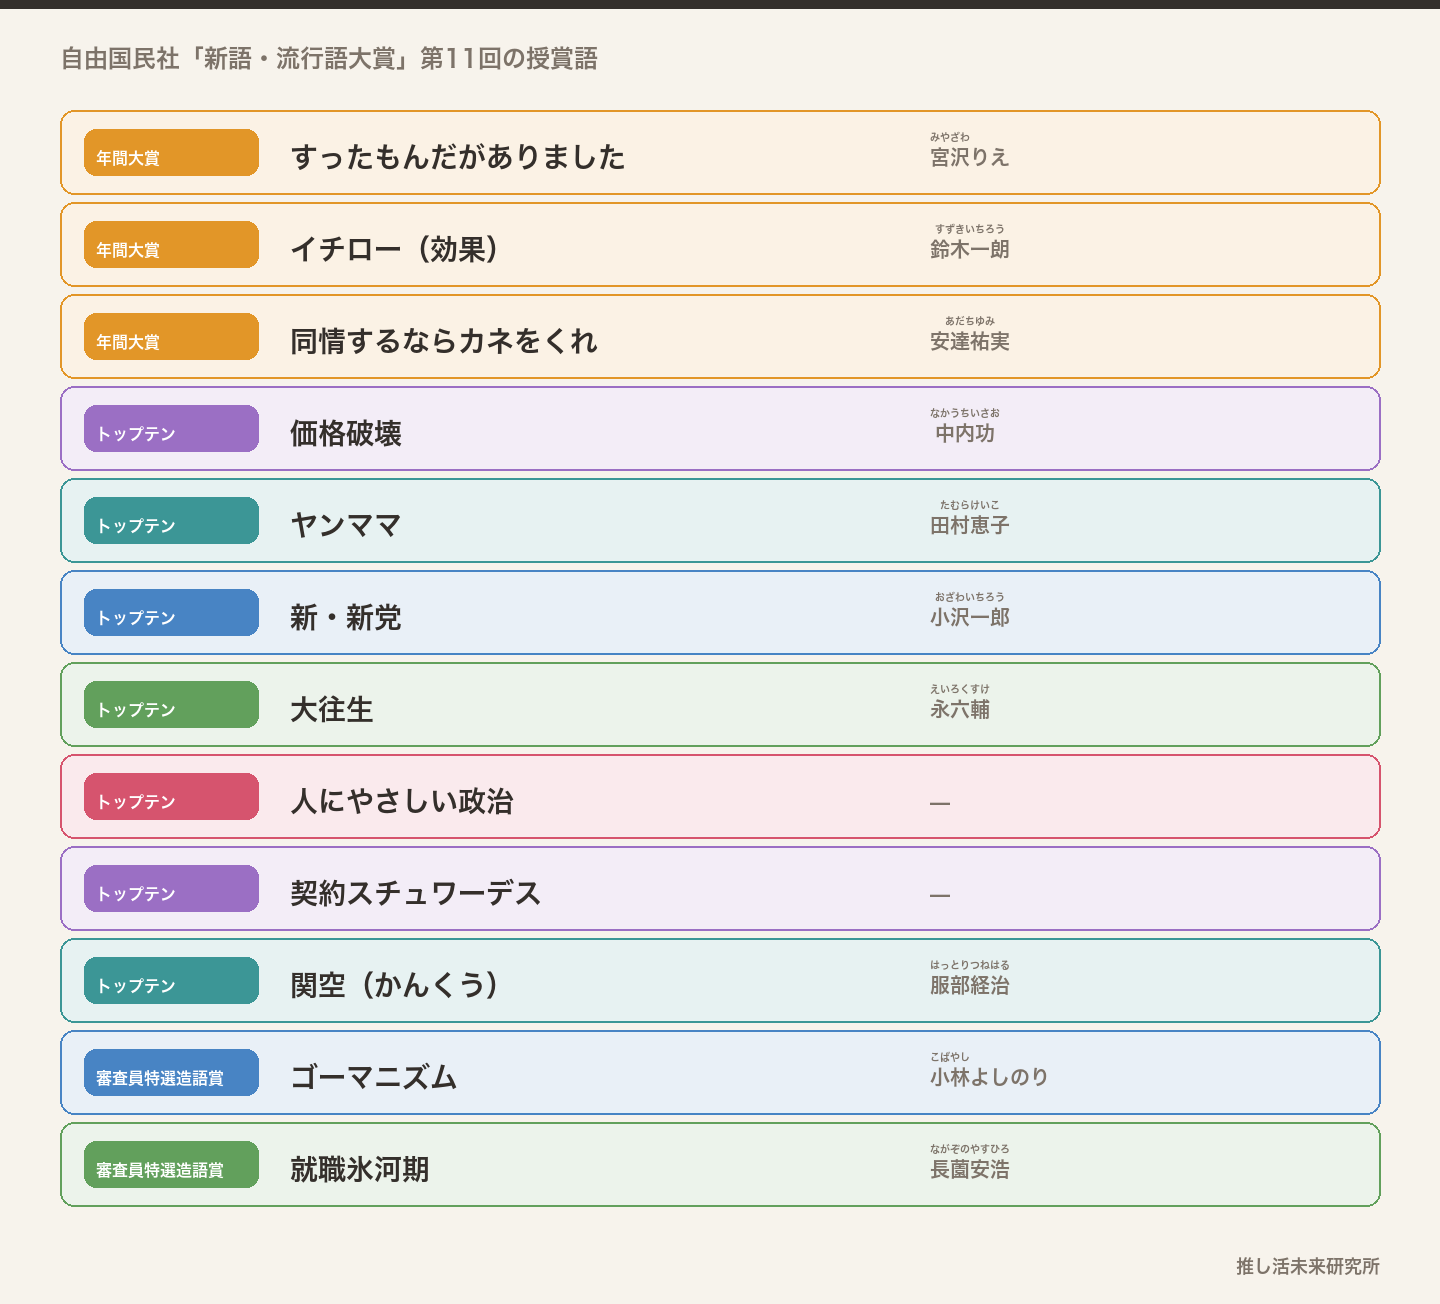Viewport: 1440px width, 1304px height.
Task: Click the トップテン badge beside 人にやさしい政治
Action: click(171, 797)
